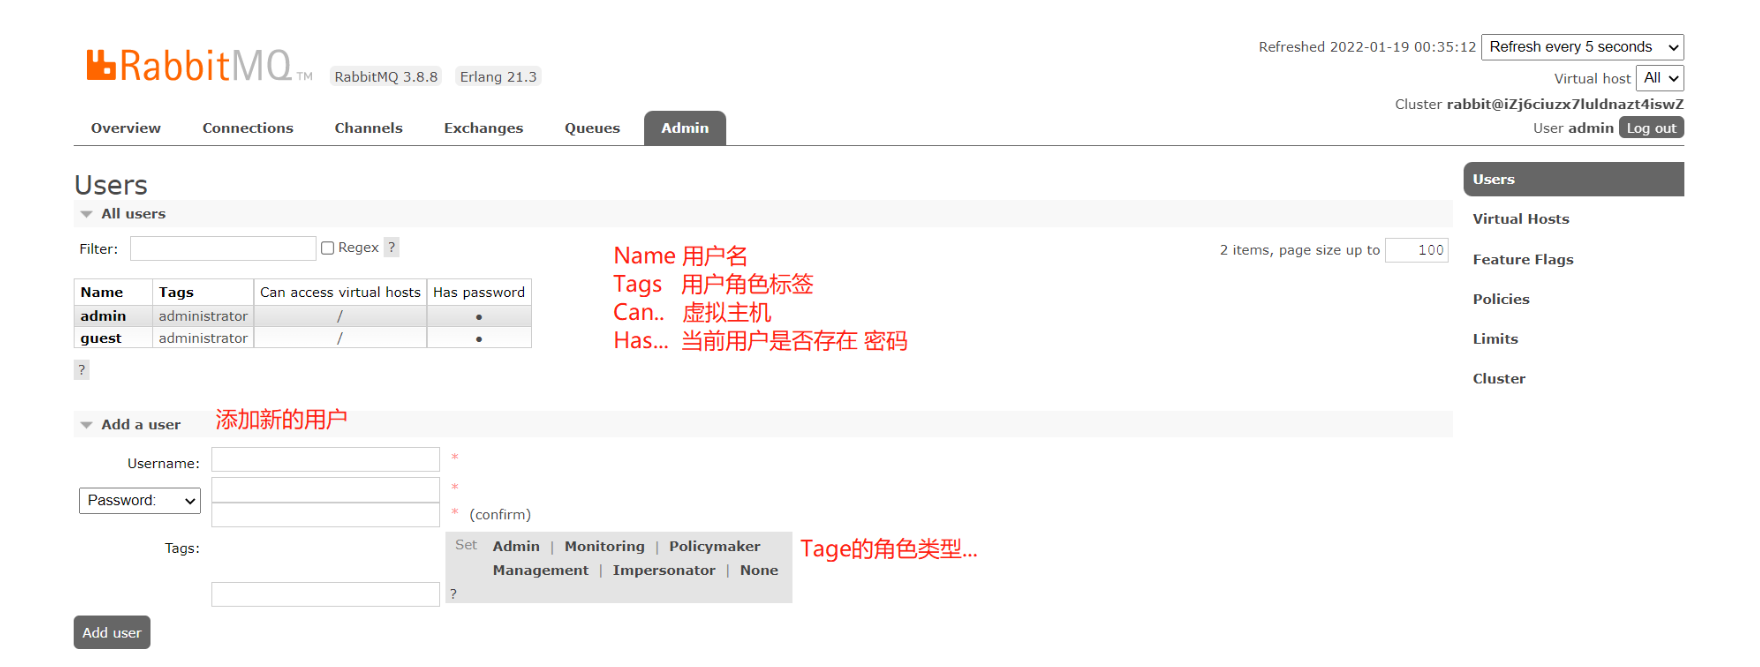Click the RabbitMQ logo
This screenshot has width=1760, height=667.
[199, 66]
